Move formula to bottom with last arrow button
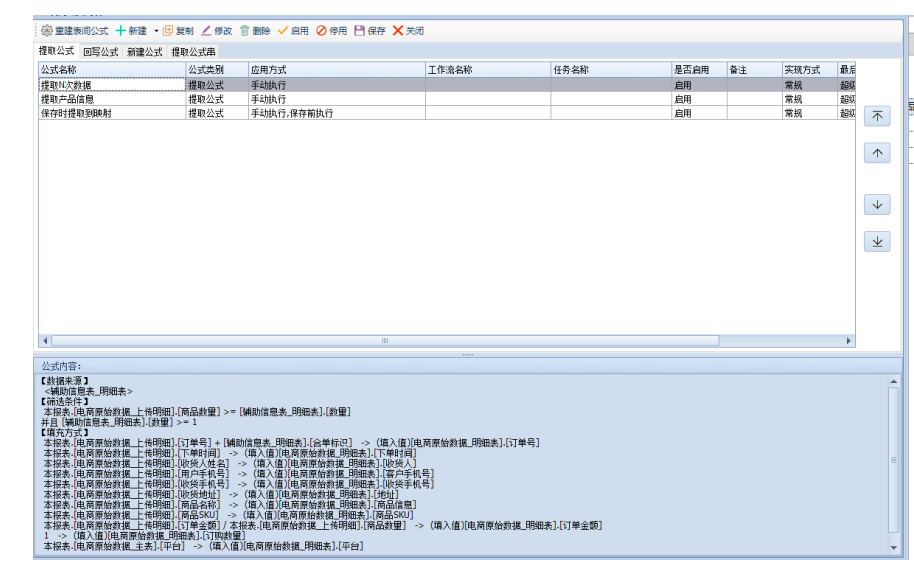 click(877, 242)
